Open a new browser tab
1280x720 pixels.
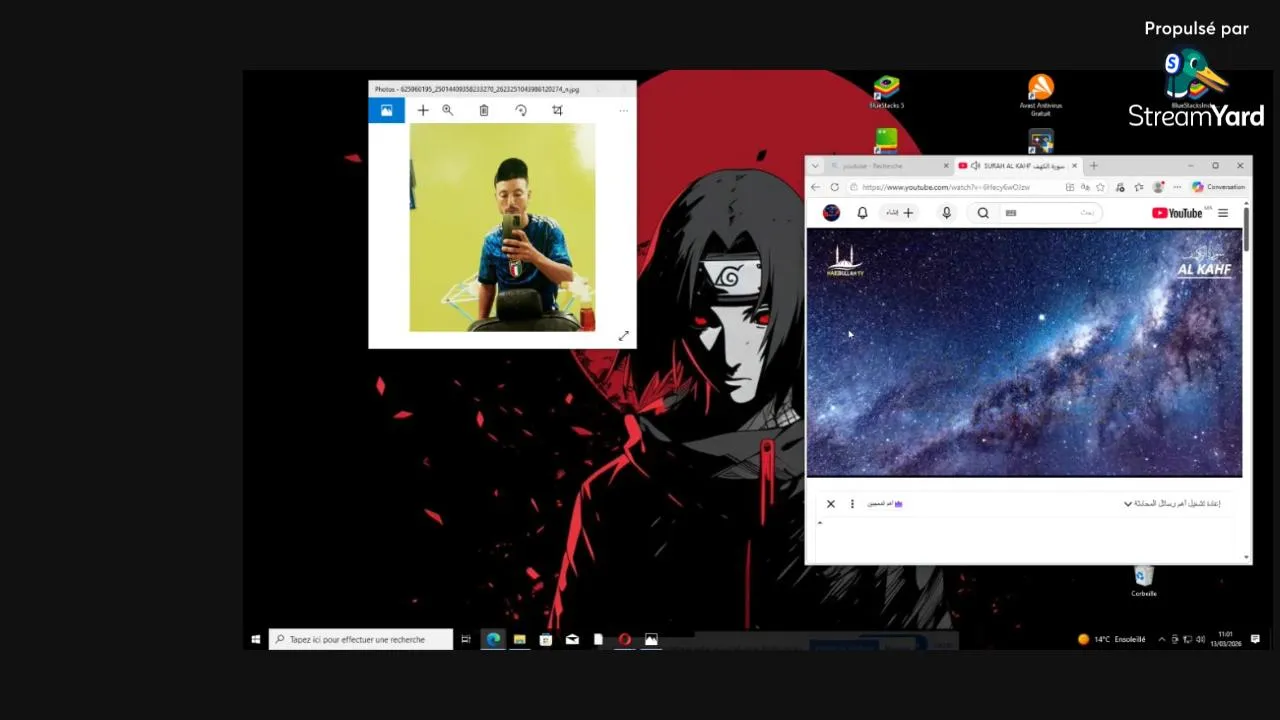1094,166
